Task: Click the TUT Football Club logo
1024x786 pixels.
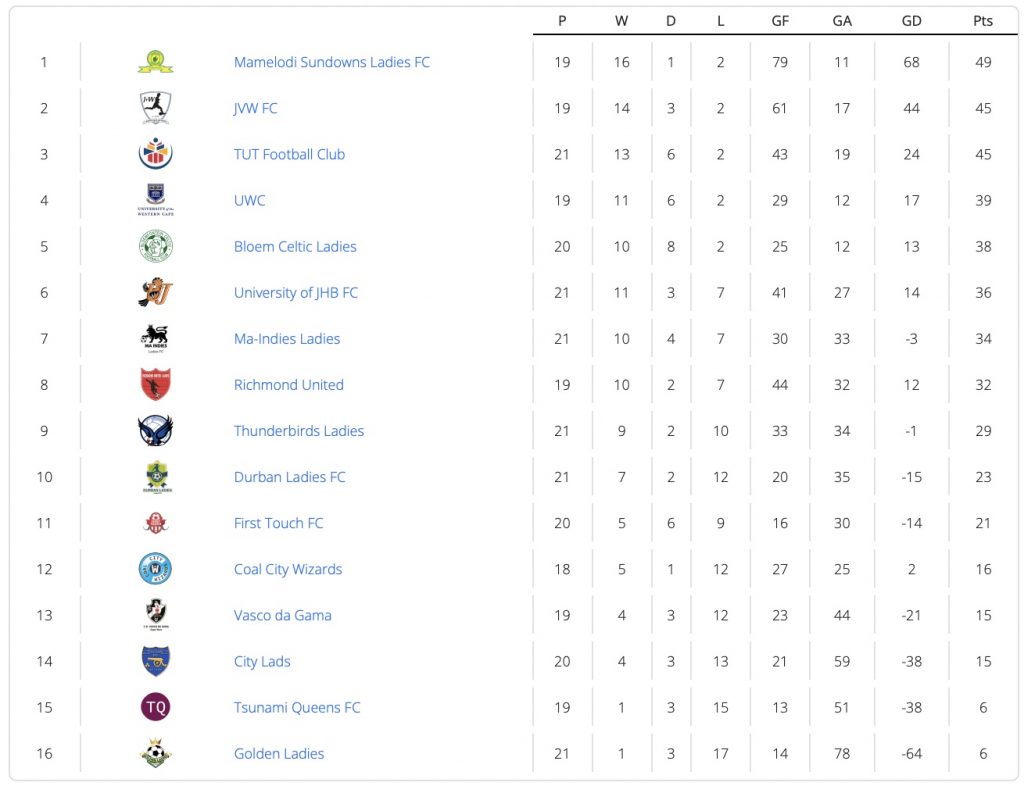Action: click(x=155, y=154)
